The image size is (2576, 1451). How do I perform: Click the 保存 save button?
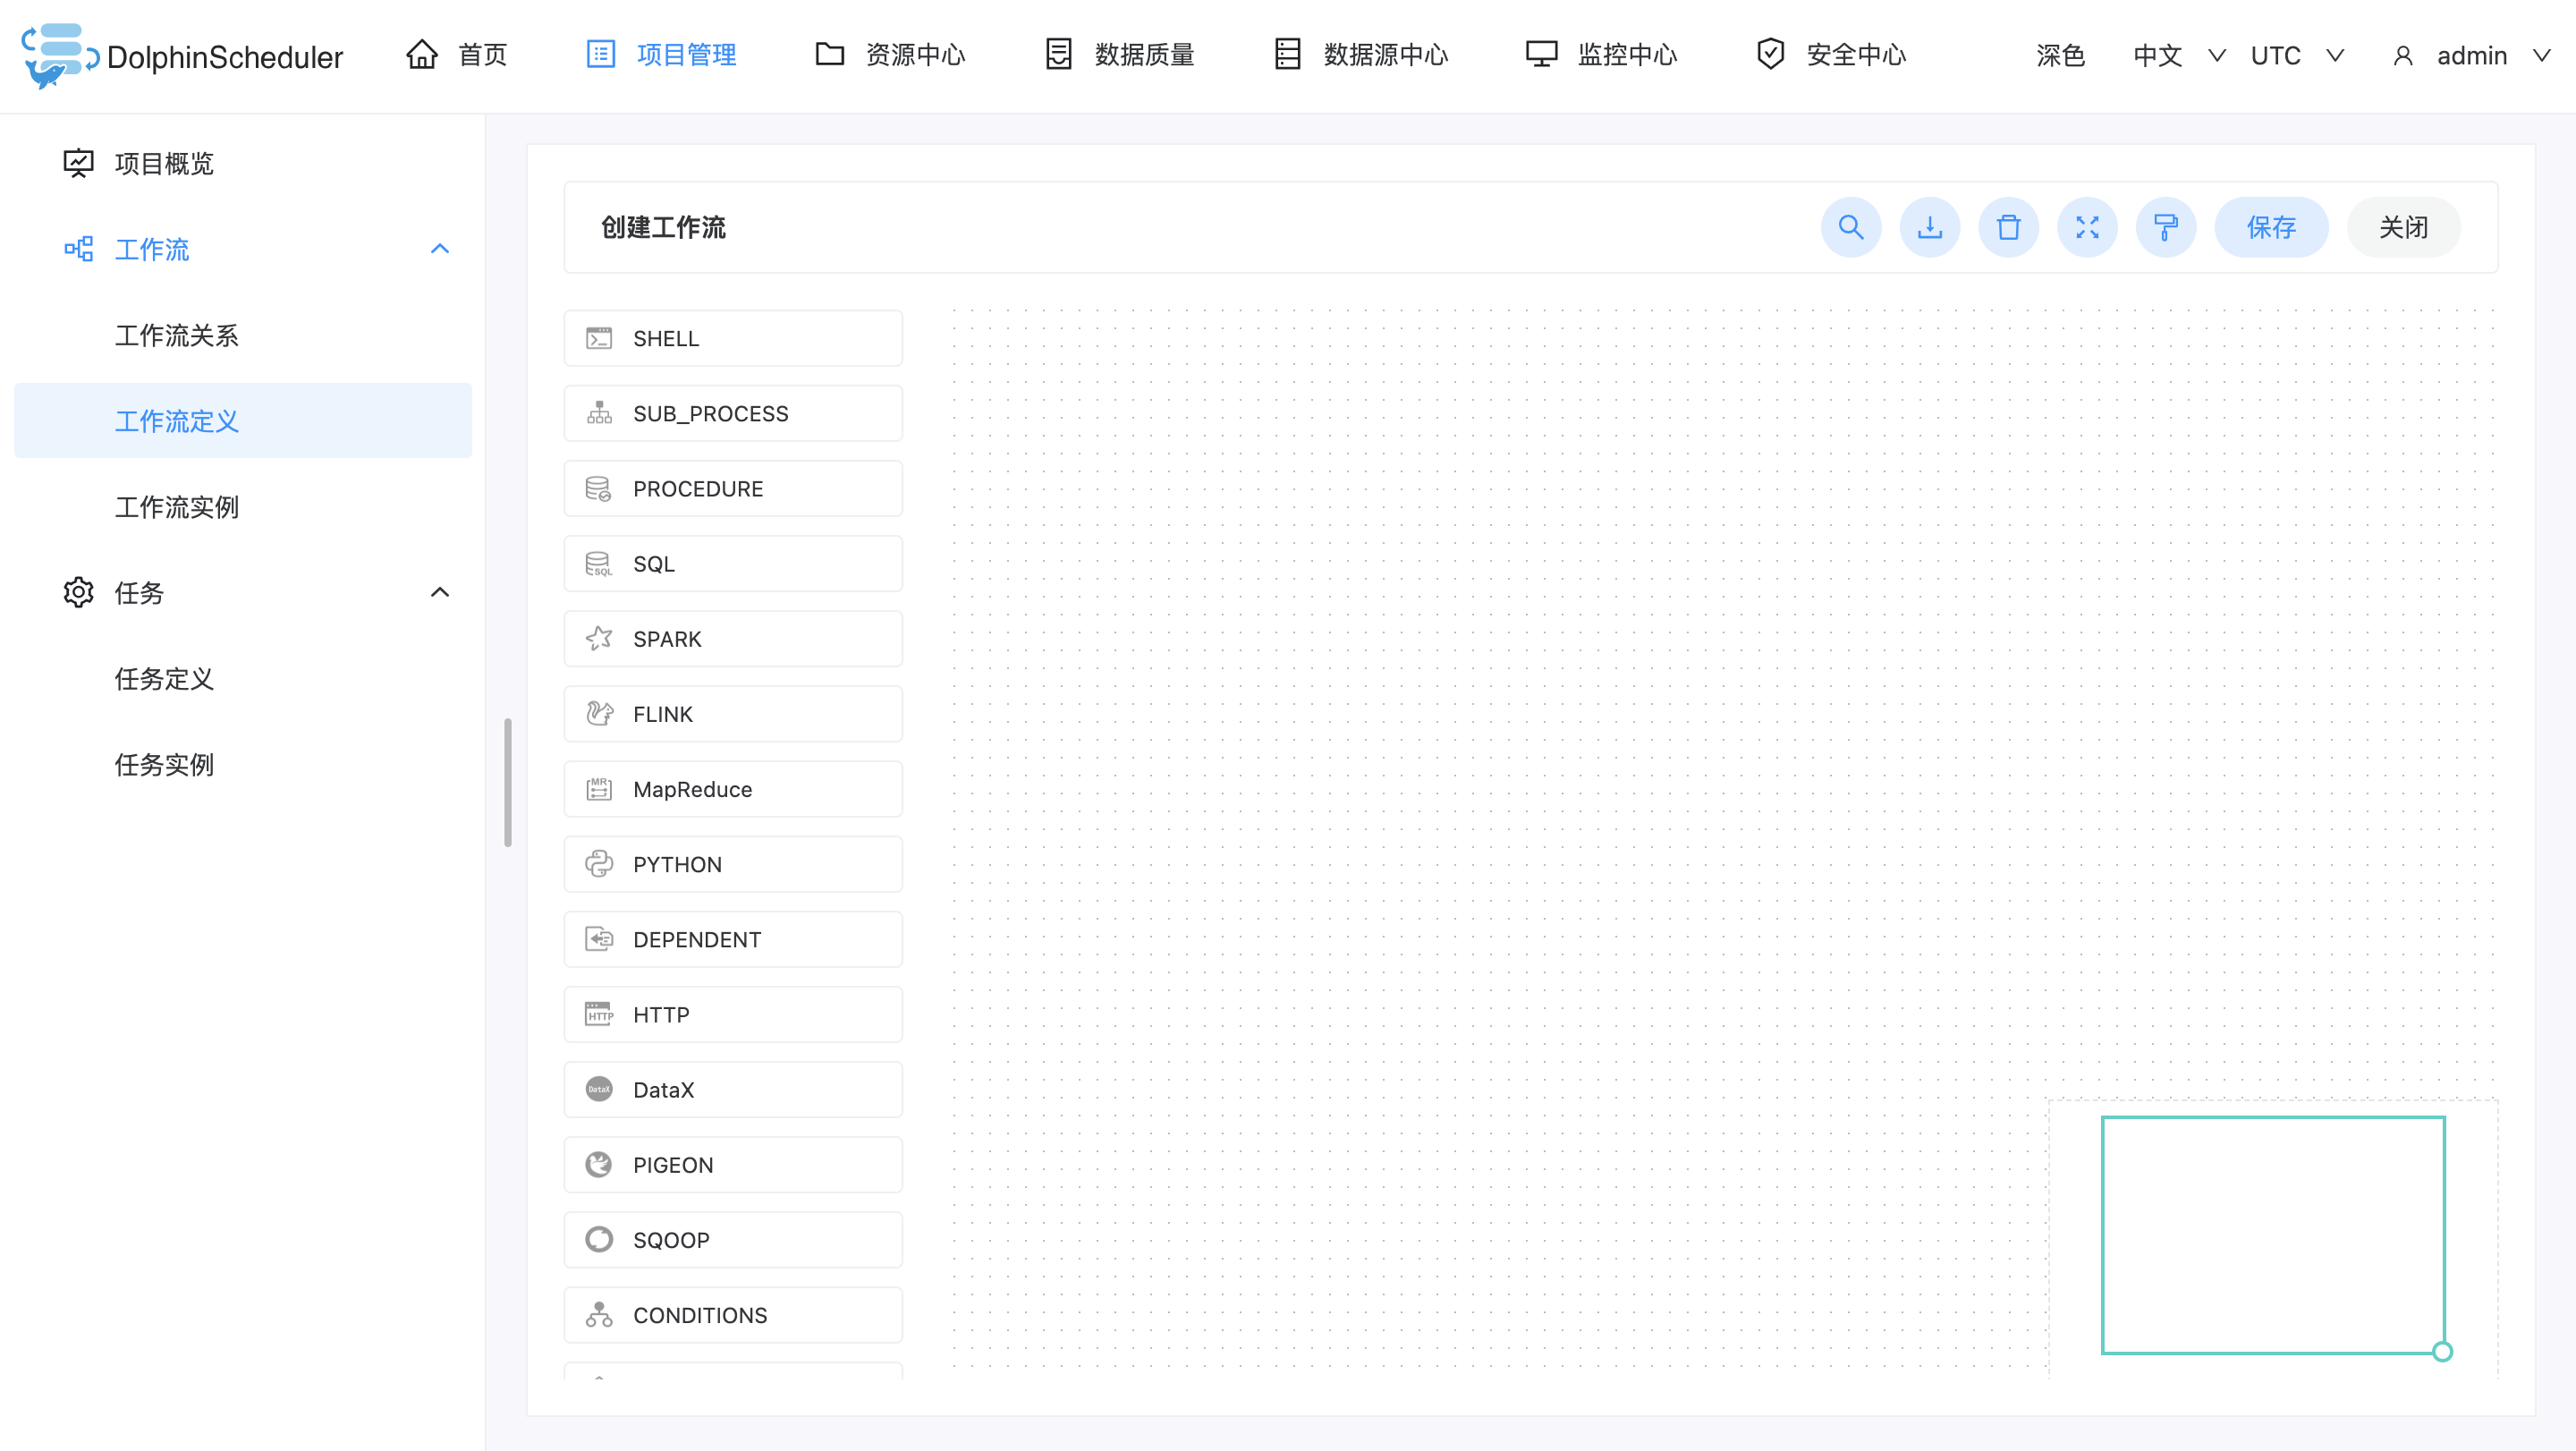(x=2270, y=227)
